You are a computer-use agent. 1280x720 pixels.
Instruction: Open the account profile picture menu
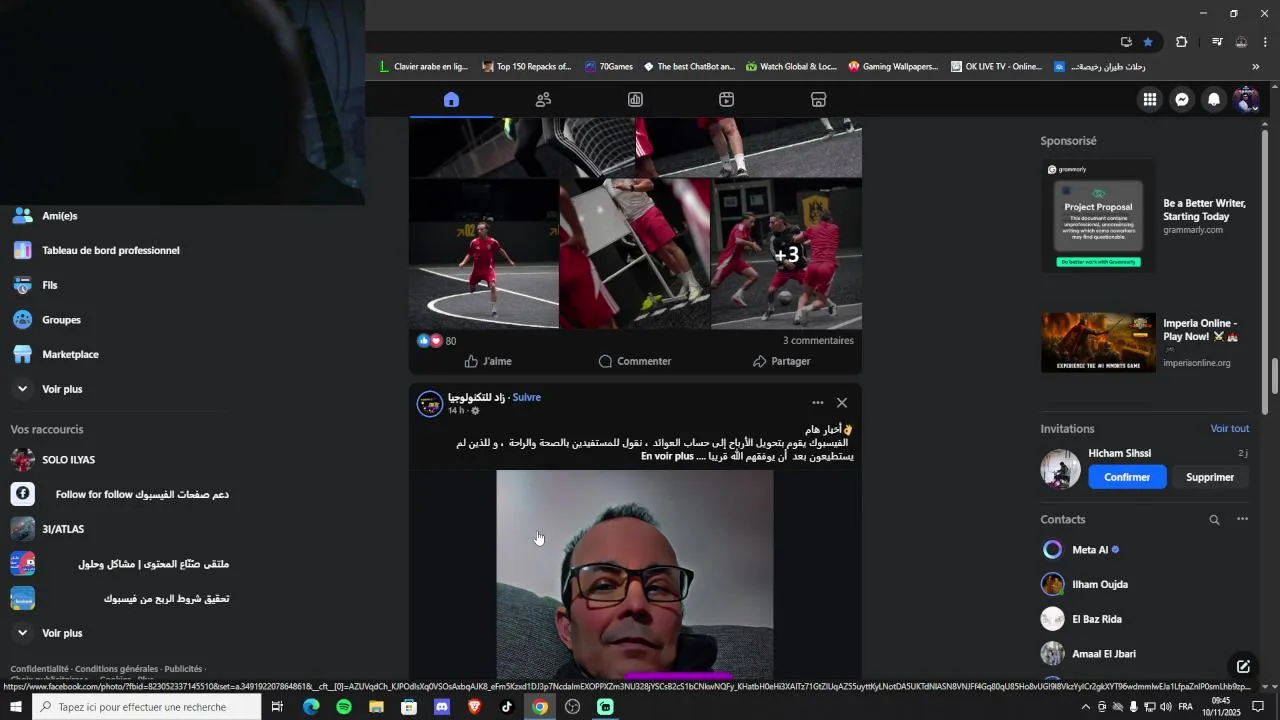point(1246,100)
